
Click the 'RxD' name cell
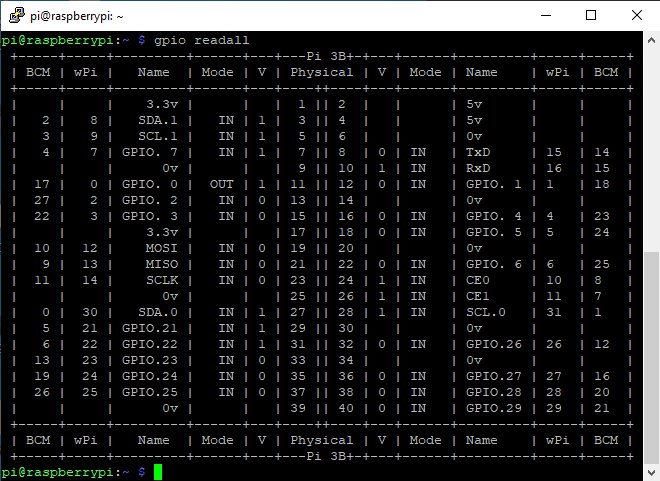click(x=478, y=168)
